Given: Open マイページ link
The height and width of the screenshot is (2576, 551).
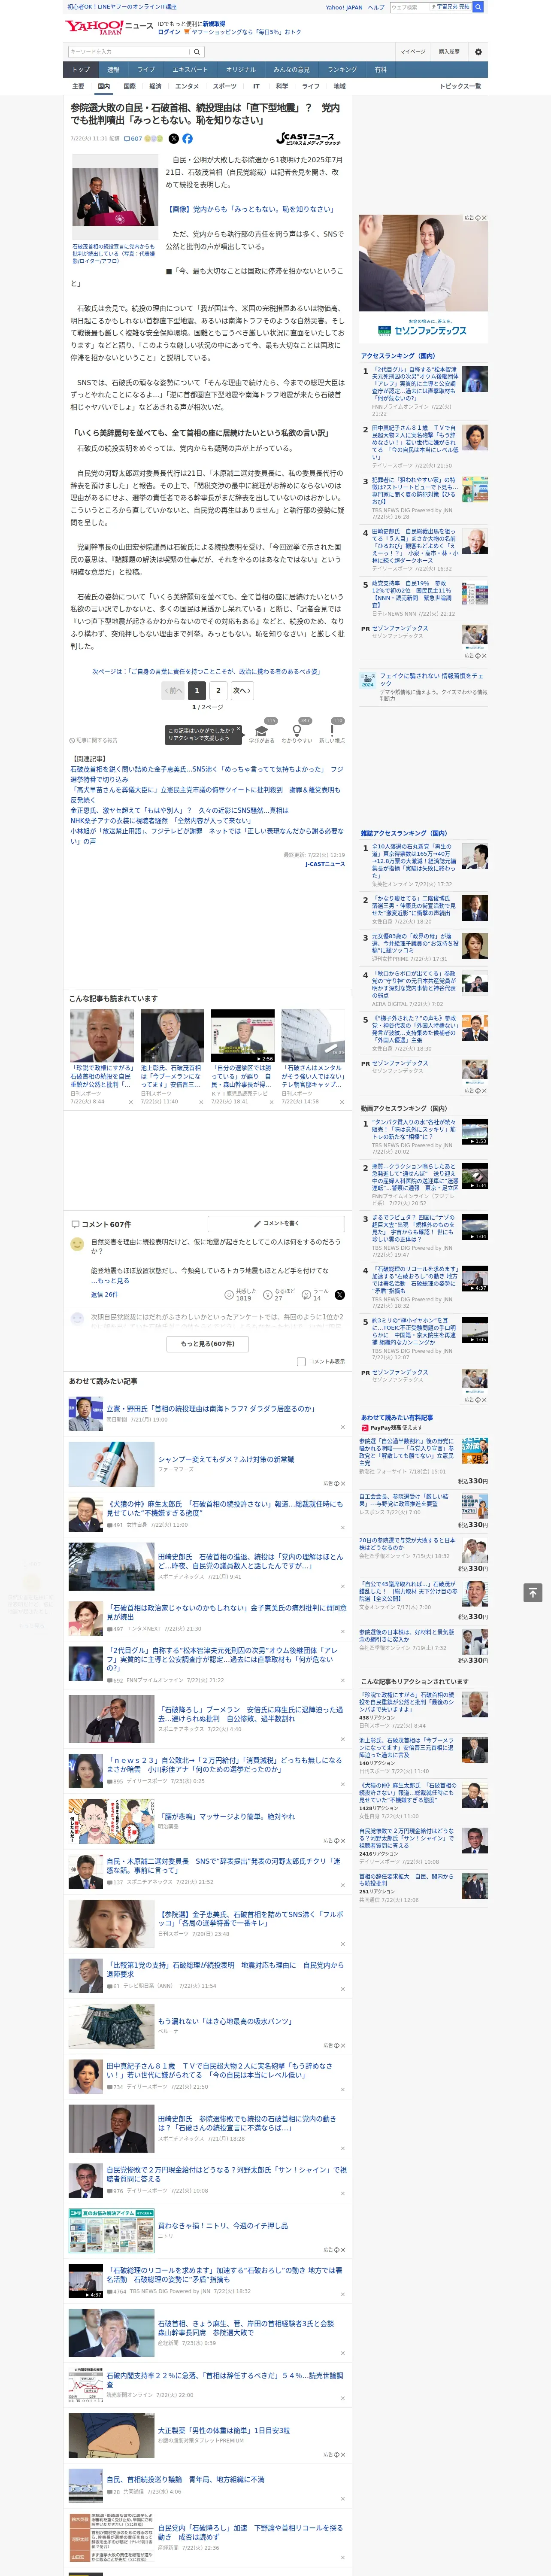Looking at the screenshot, I should (412, 51).
